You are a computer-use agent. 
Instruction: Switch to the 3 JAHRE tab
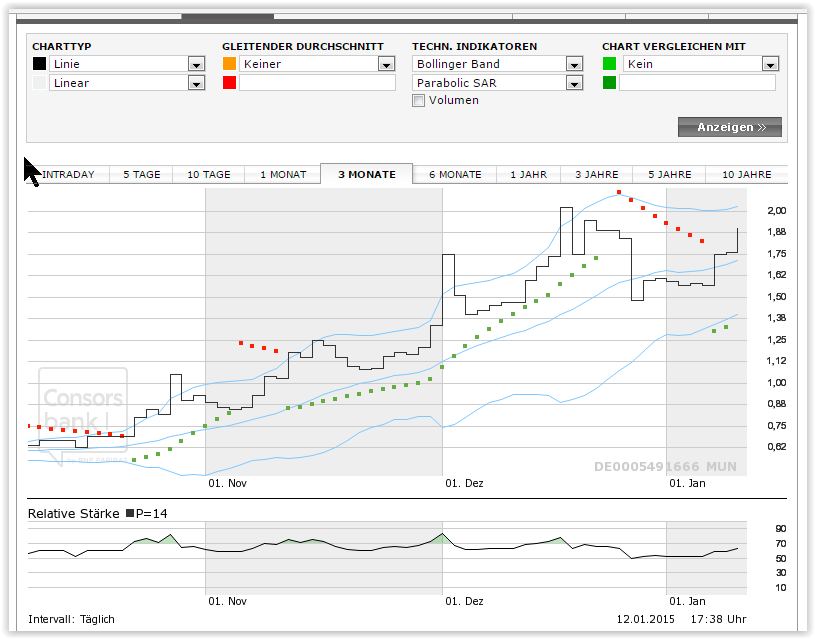597,175
